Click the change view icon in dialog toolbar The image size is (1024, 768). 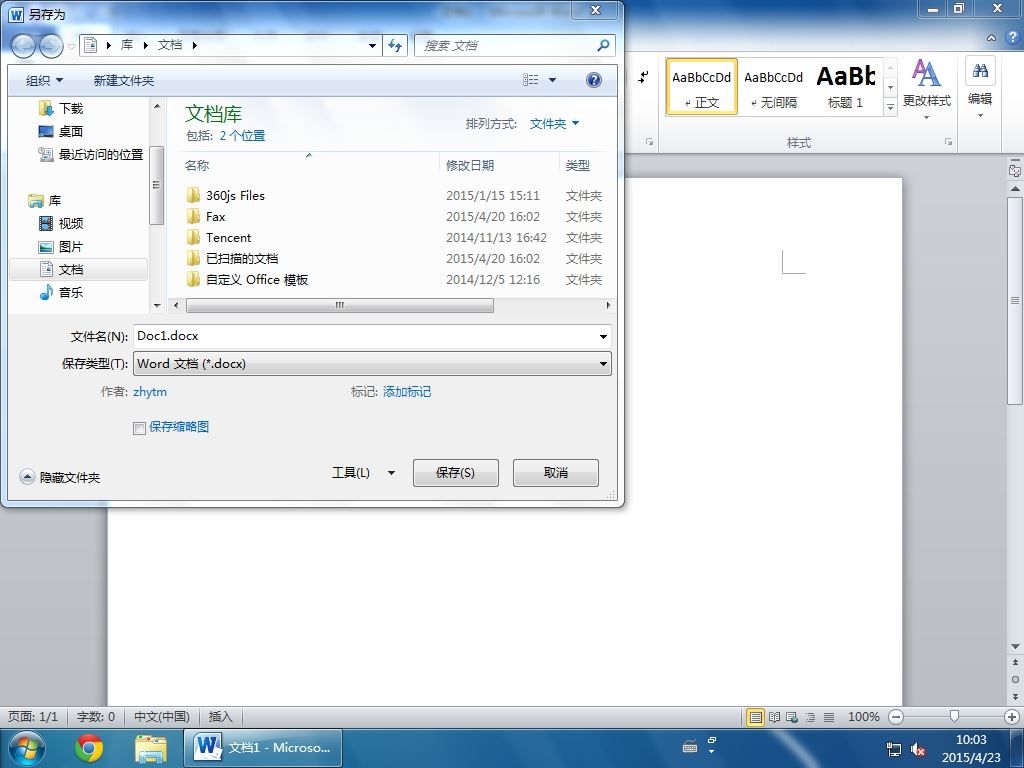(x=531, y=80)
